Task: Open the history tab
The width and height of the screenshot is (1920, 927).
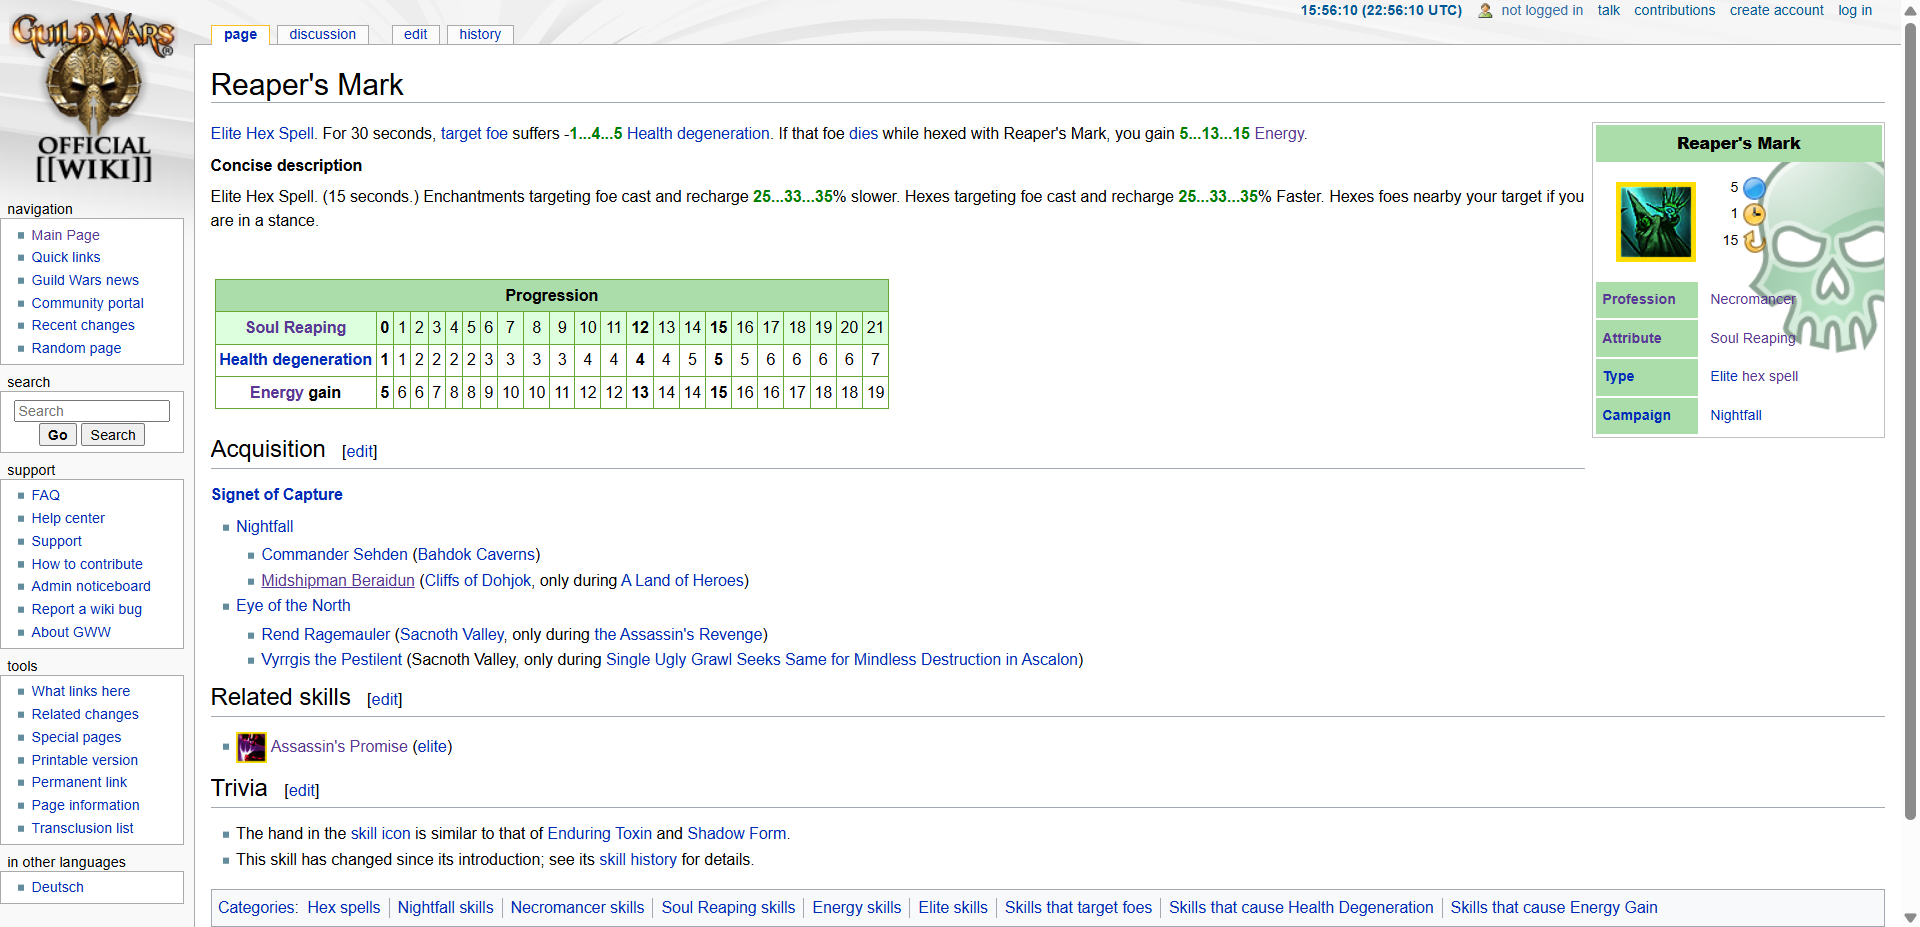Action: click(480, 34)
